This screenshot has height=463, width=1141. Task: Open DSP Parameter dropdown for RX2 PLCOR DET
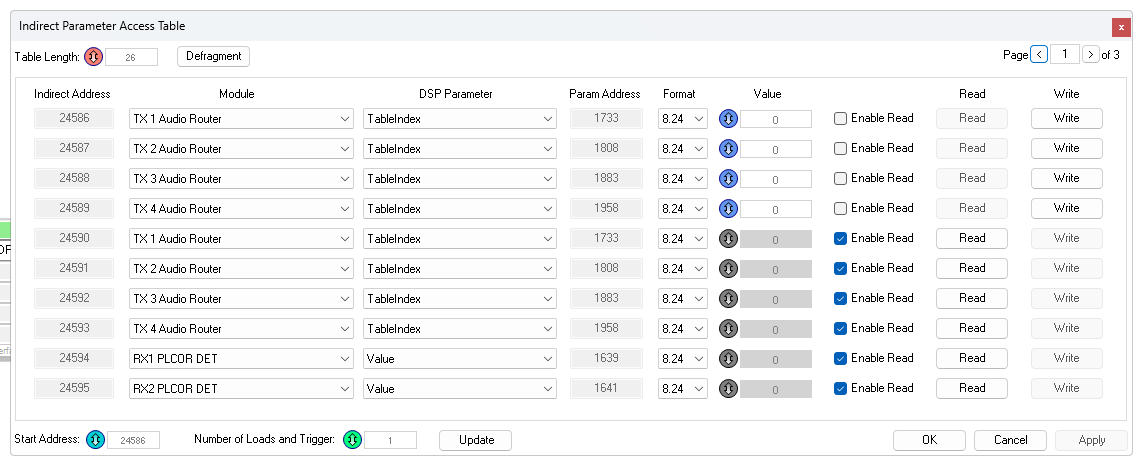click(460, 389)
